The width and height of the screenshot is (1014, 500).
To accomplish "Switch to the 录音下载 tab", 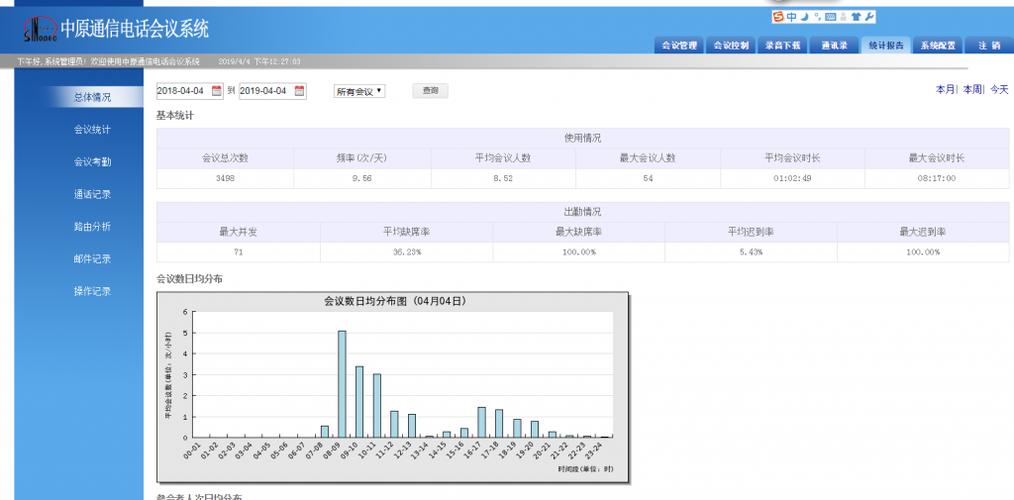I will click(782, 45).
